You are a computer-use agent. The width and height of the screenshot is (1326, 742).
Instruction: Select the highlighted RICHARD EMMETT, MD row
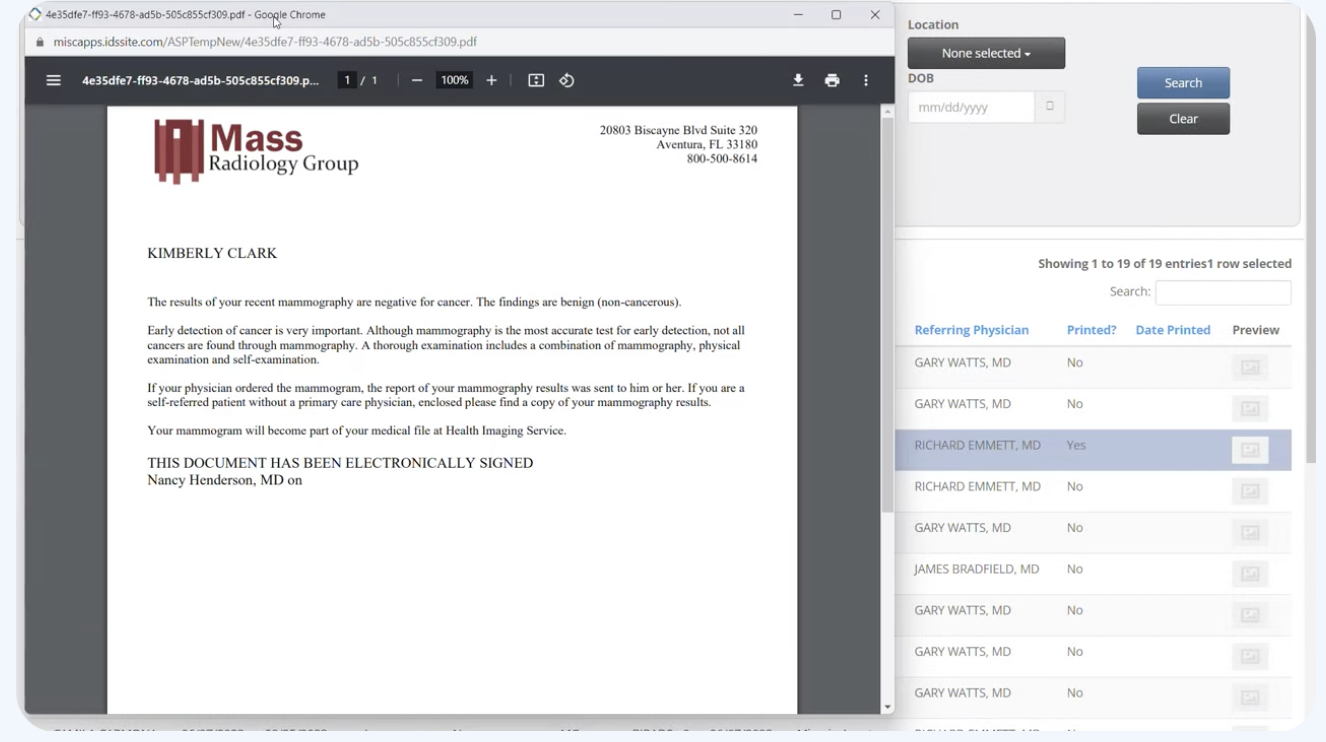(x=1093, y=450)
